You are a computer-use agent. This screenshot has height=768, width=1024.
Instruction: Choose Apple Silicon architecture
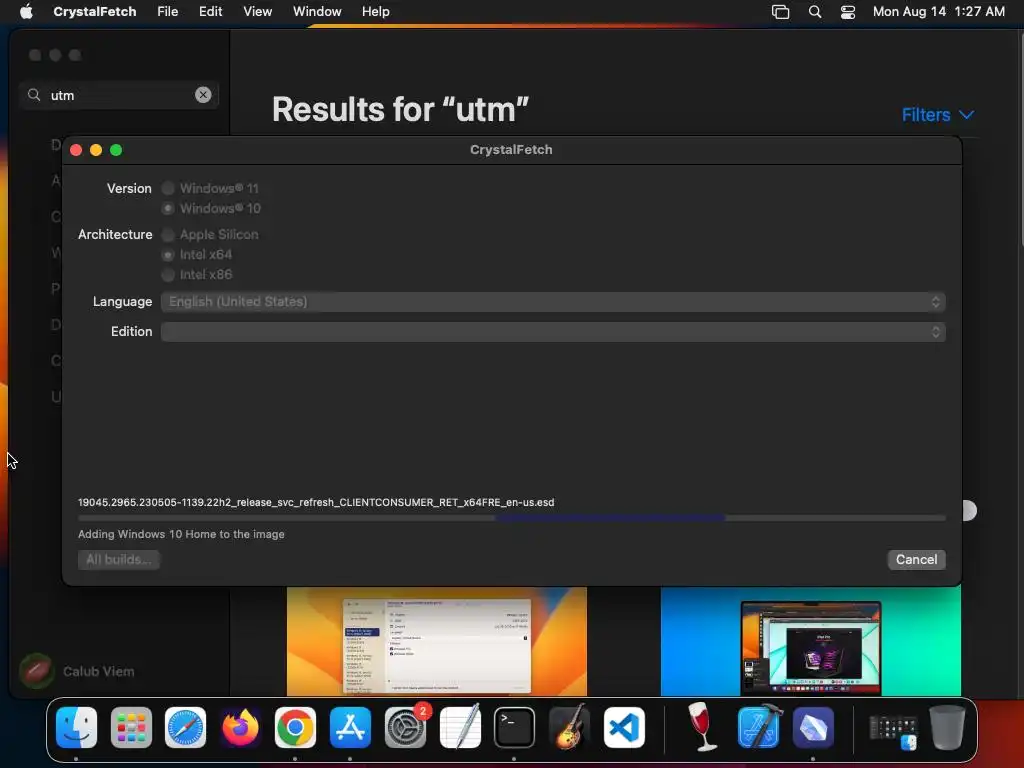coord(168,234)
